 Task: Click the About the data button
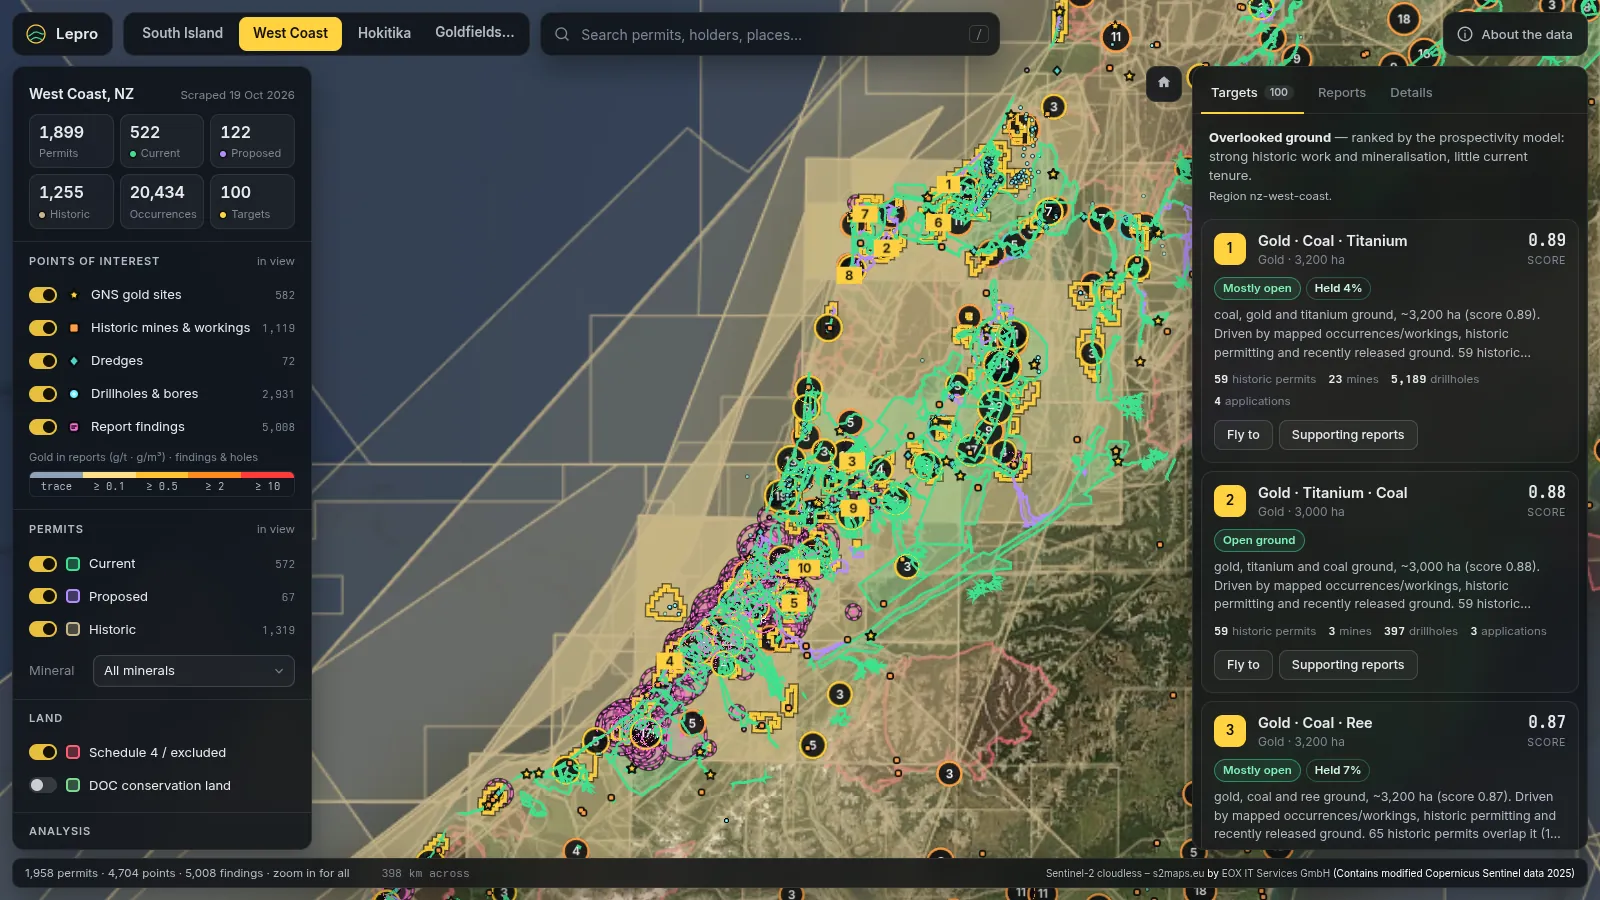(x=1515, y=34)
